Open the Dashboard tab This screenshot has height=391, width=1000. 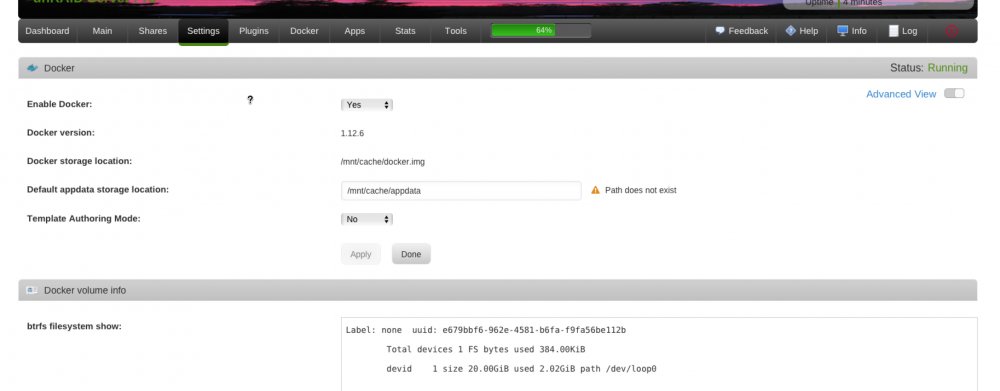(47, 31)
